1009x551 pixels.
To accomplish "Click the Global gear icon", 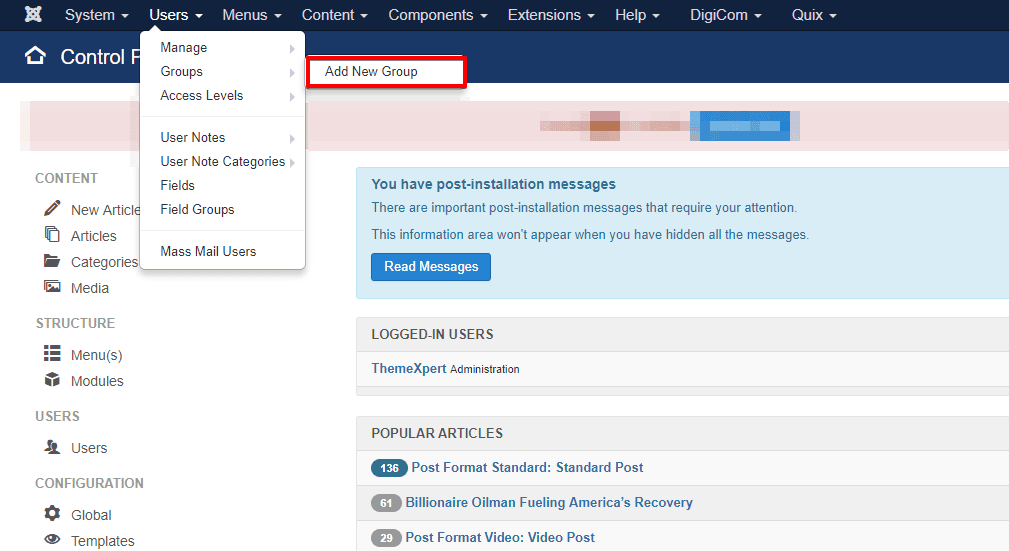I will 52,514.
